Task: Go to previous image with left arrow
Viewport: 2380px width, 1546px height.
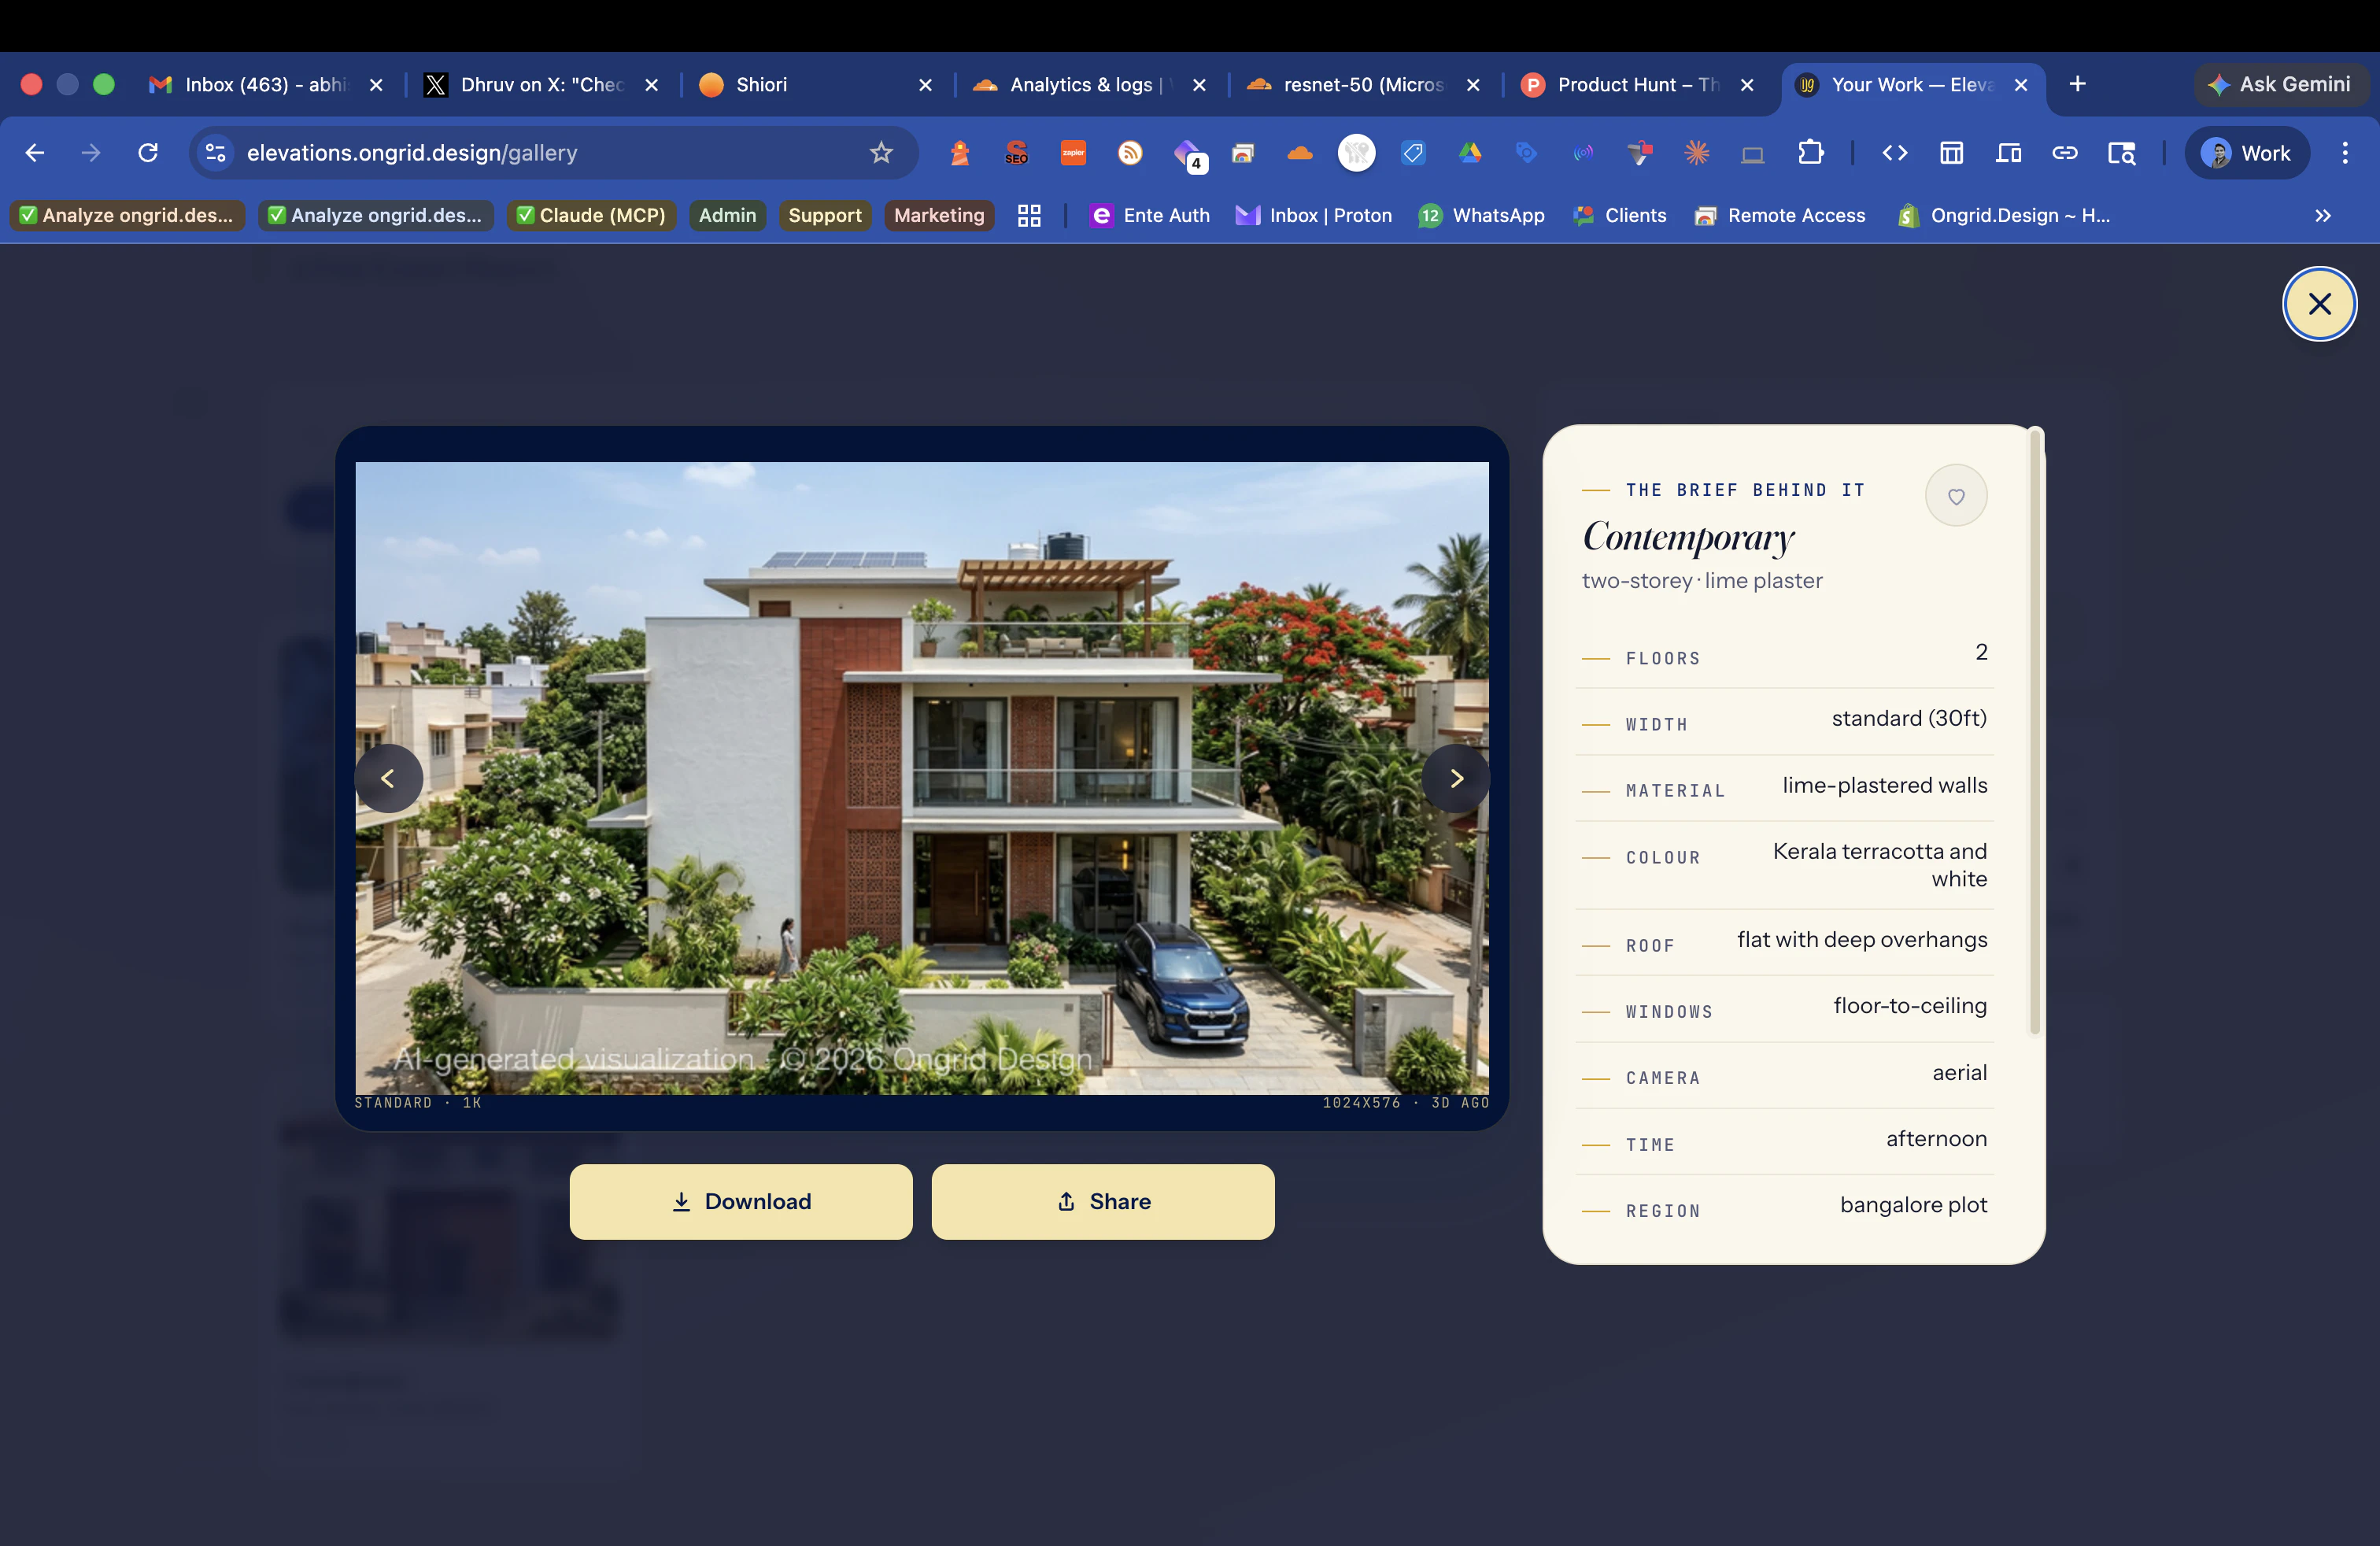Action: (388, 778)
